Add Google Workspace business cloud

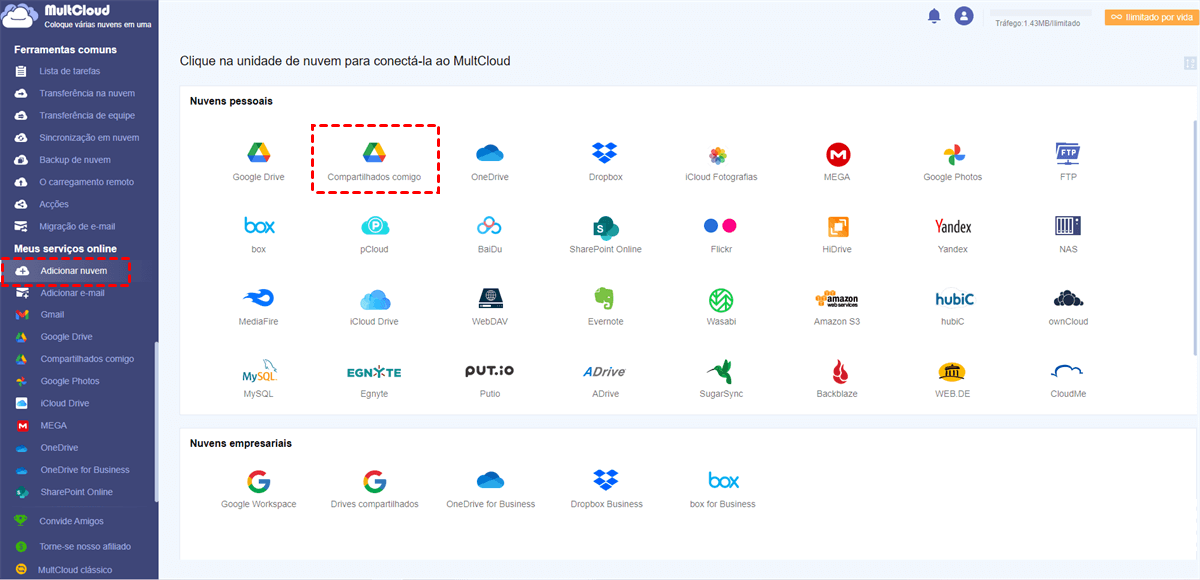point(259,489)
